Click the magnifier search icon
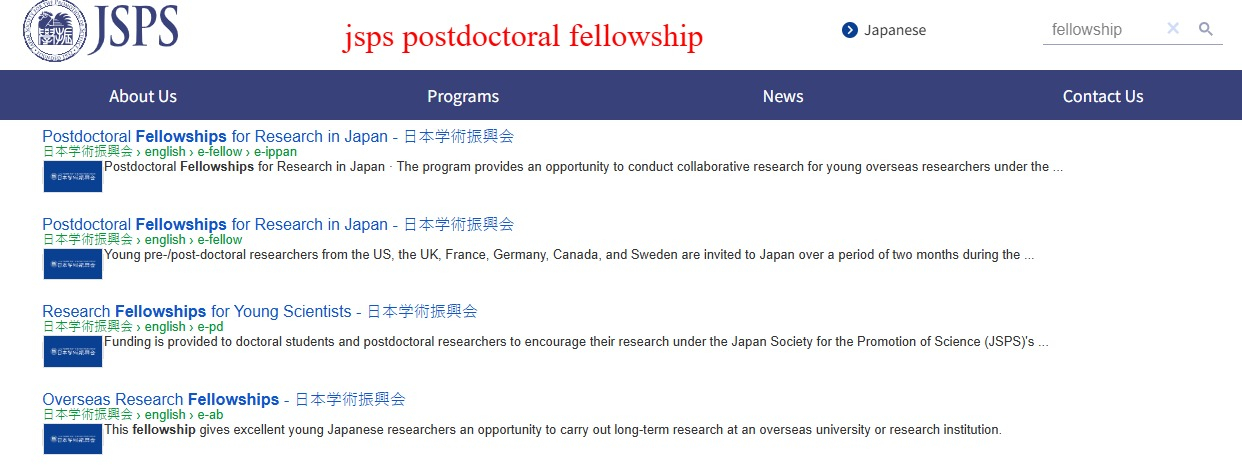 [1206, 29]
